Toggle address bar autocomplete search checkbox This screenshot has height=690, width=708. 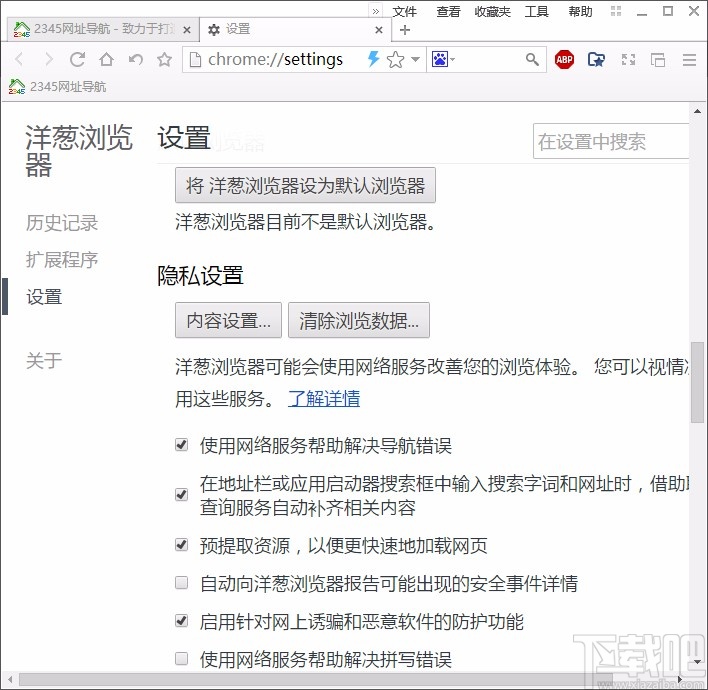(x=182, y=494)
